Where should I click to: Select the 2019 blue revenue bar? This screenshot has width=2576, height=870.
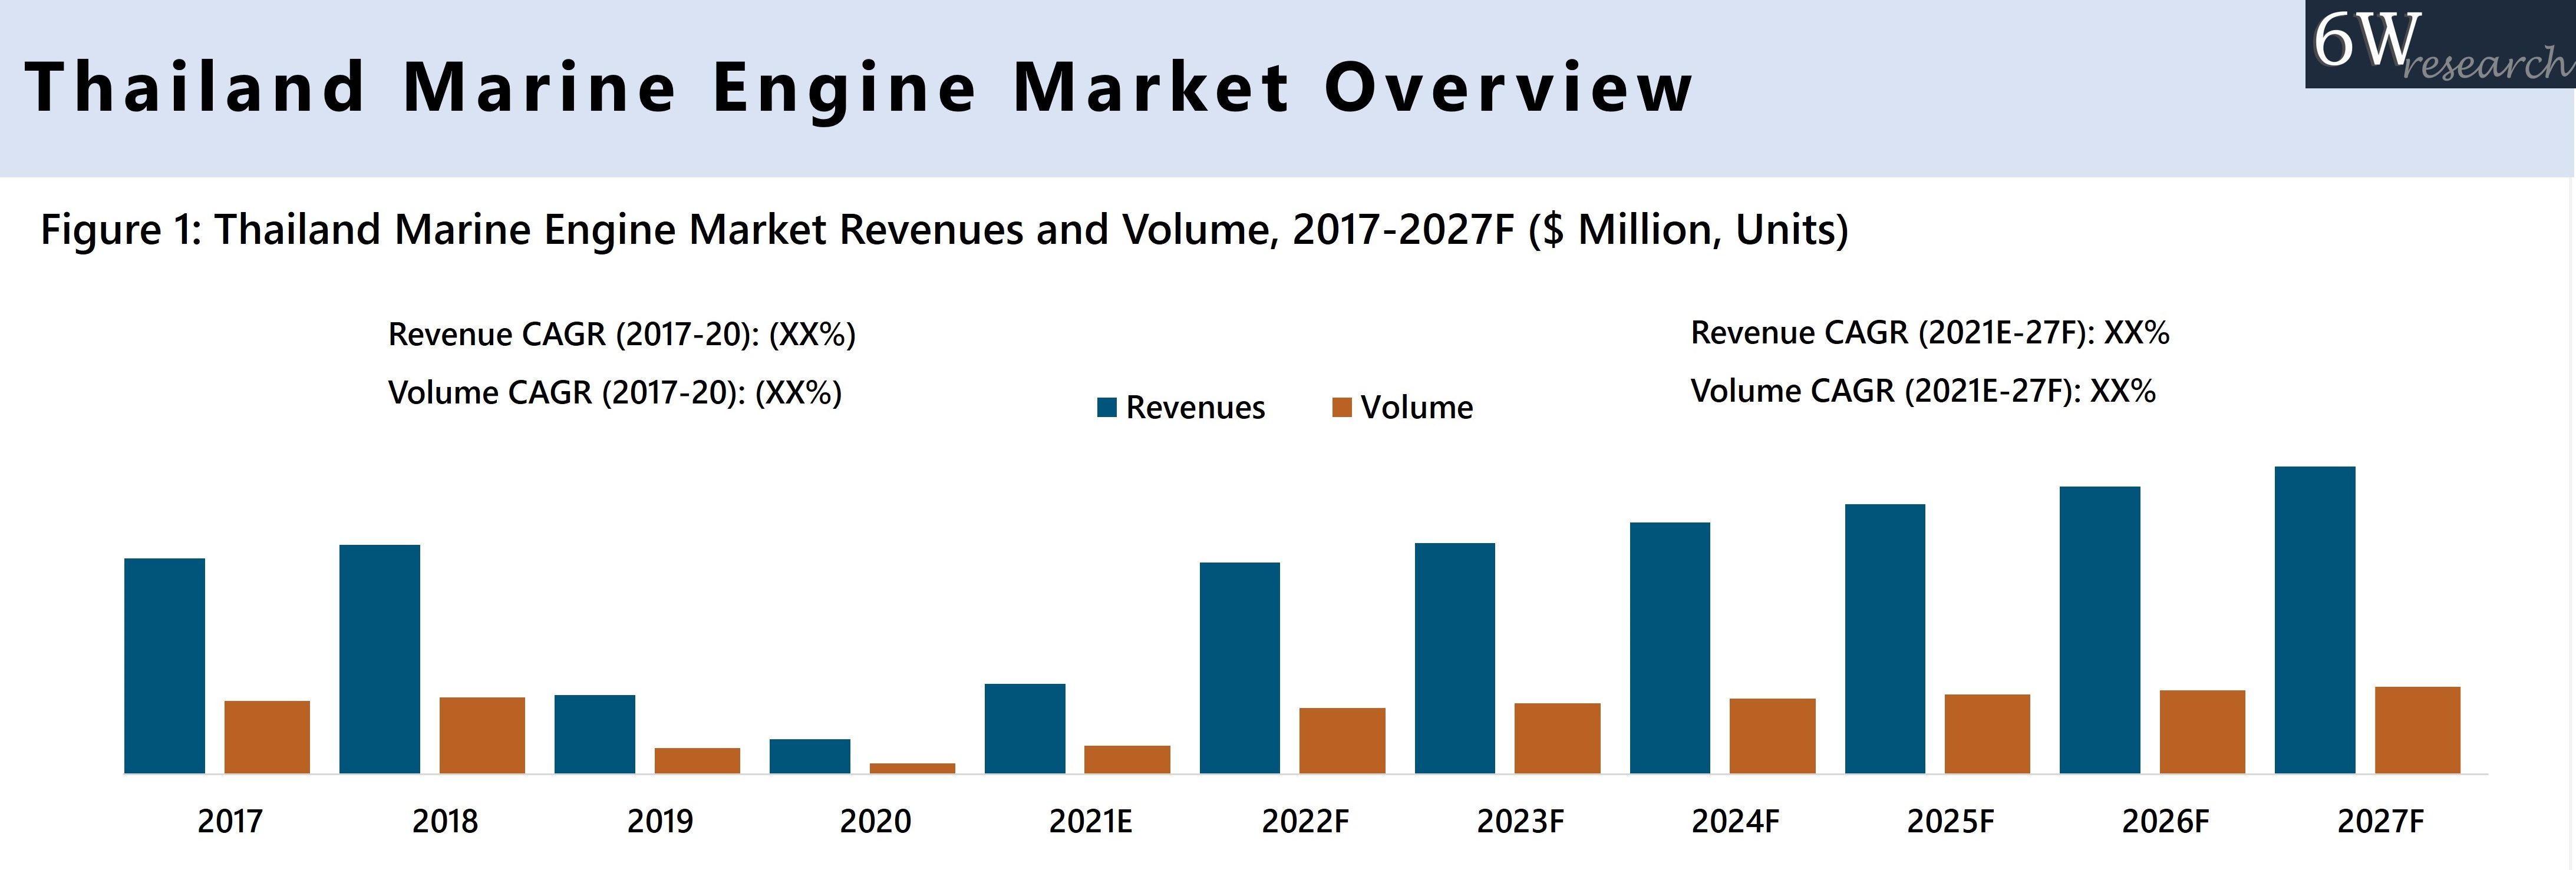(x=595, y=734)
